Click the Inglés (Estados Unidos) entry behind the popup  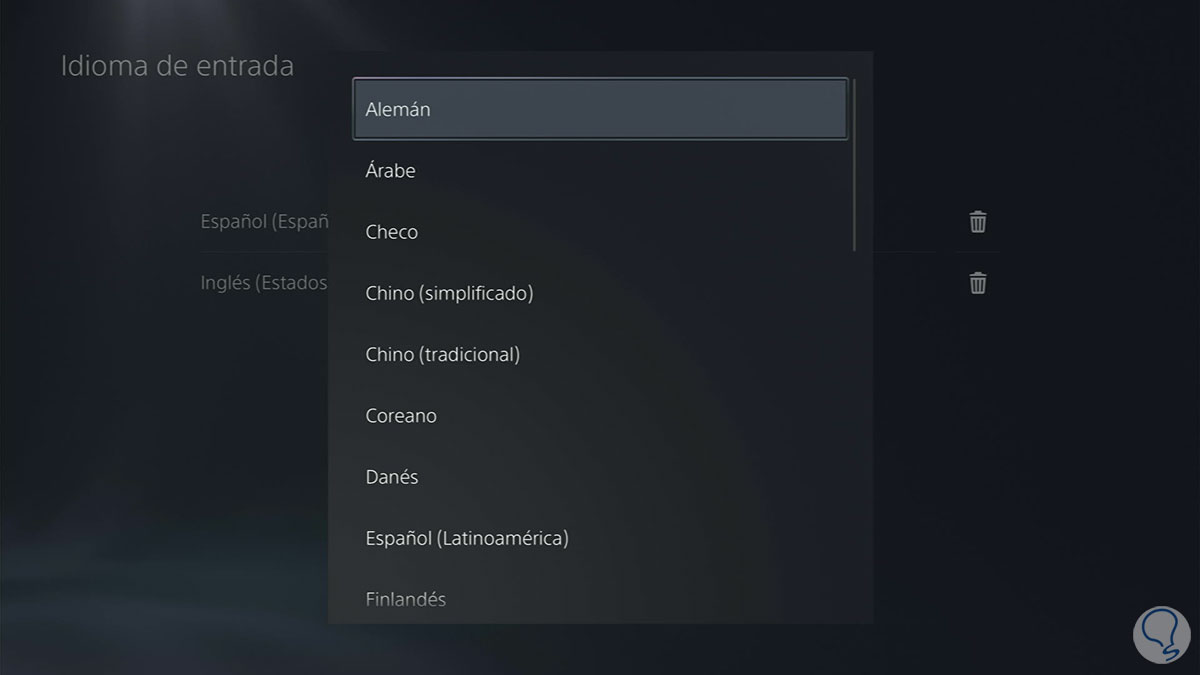(x=264, y=283)
